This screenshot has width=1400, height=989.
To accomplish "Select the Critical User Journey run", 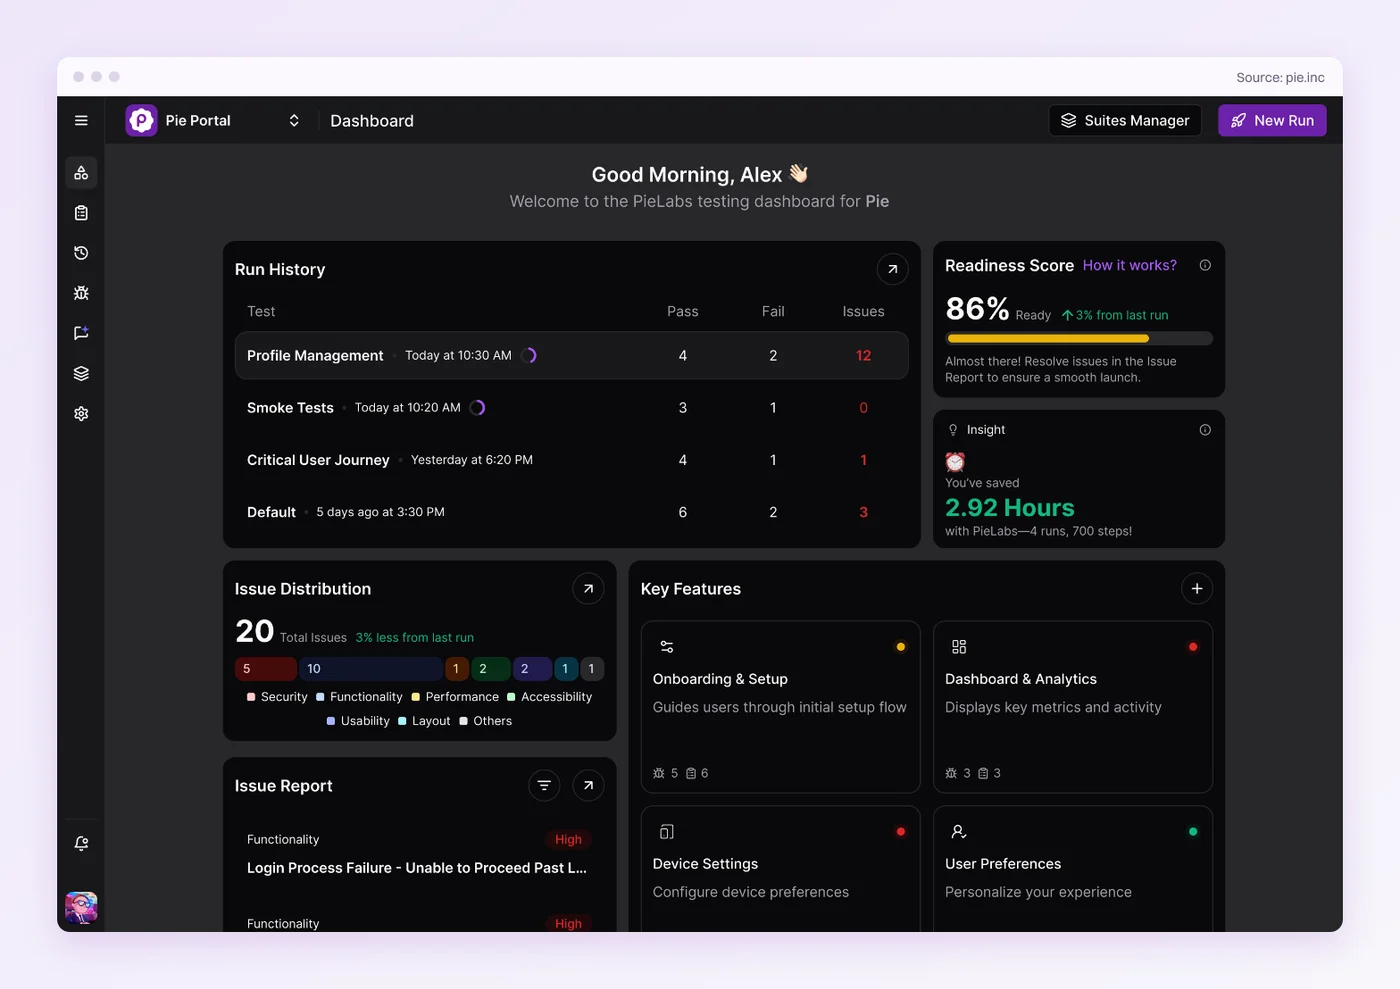I will [x=572, y=460].
